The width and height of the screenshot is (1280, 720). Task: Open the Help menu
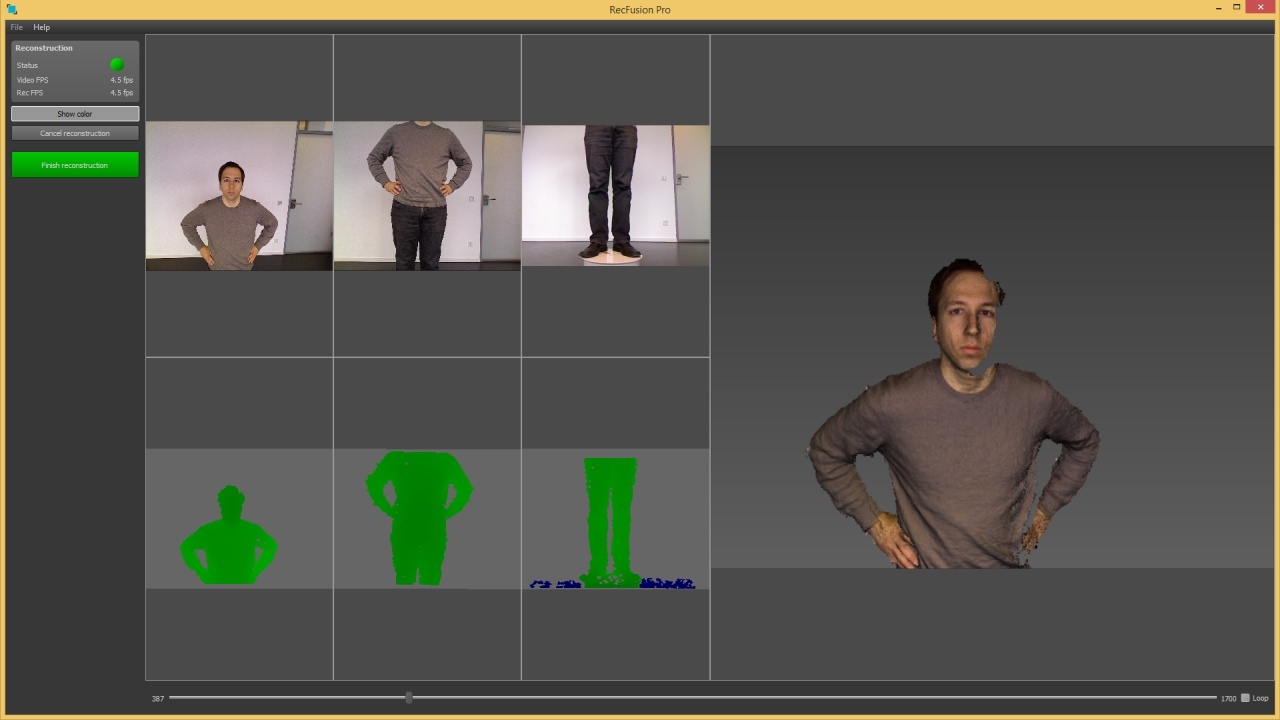41,27
